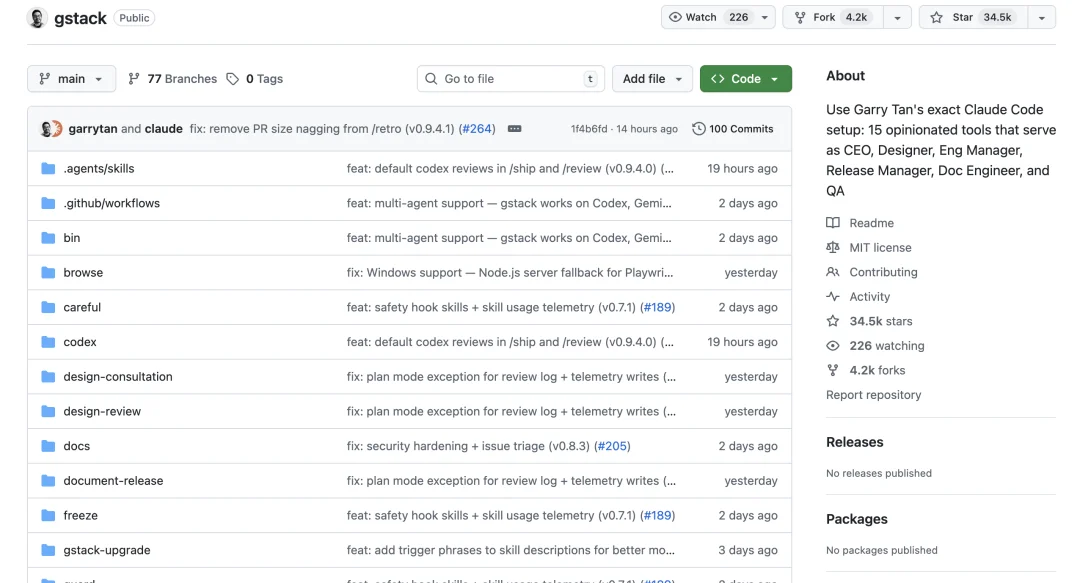Click the Watch eye icon
The image size is (1080, 583).
675,18
